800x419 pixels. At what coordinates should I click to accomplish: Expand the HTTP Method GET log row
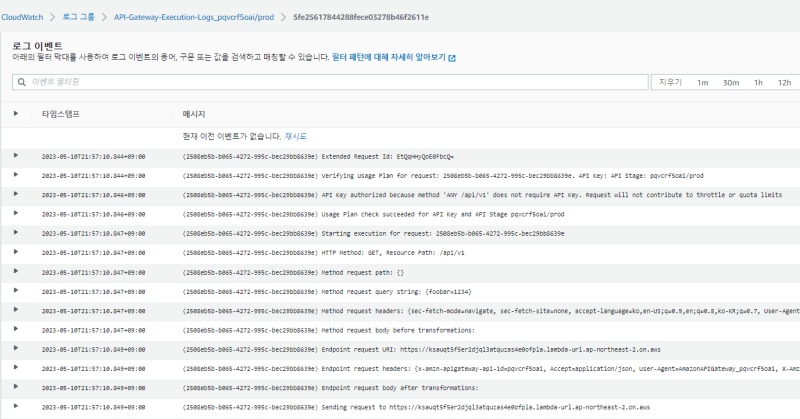click(x=15, y=252)
